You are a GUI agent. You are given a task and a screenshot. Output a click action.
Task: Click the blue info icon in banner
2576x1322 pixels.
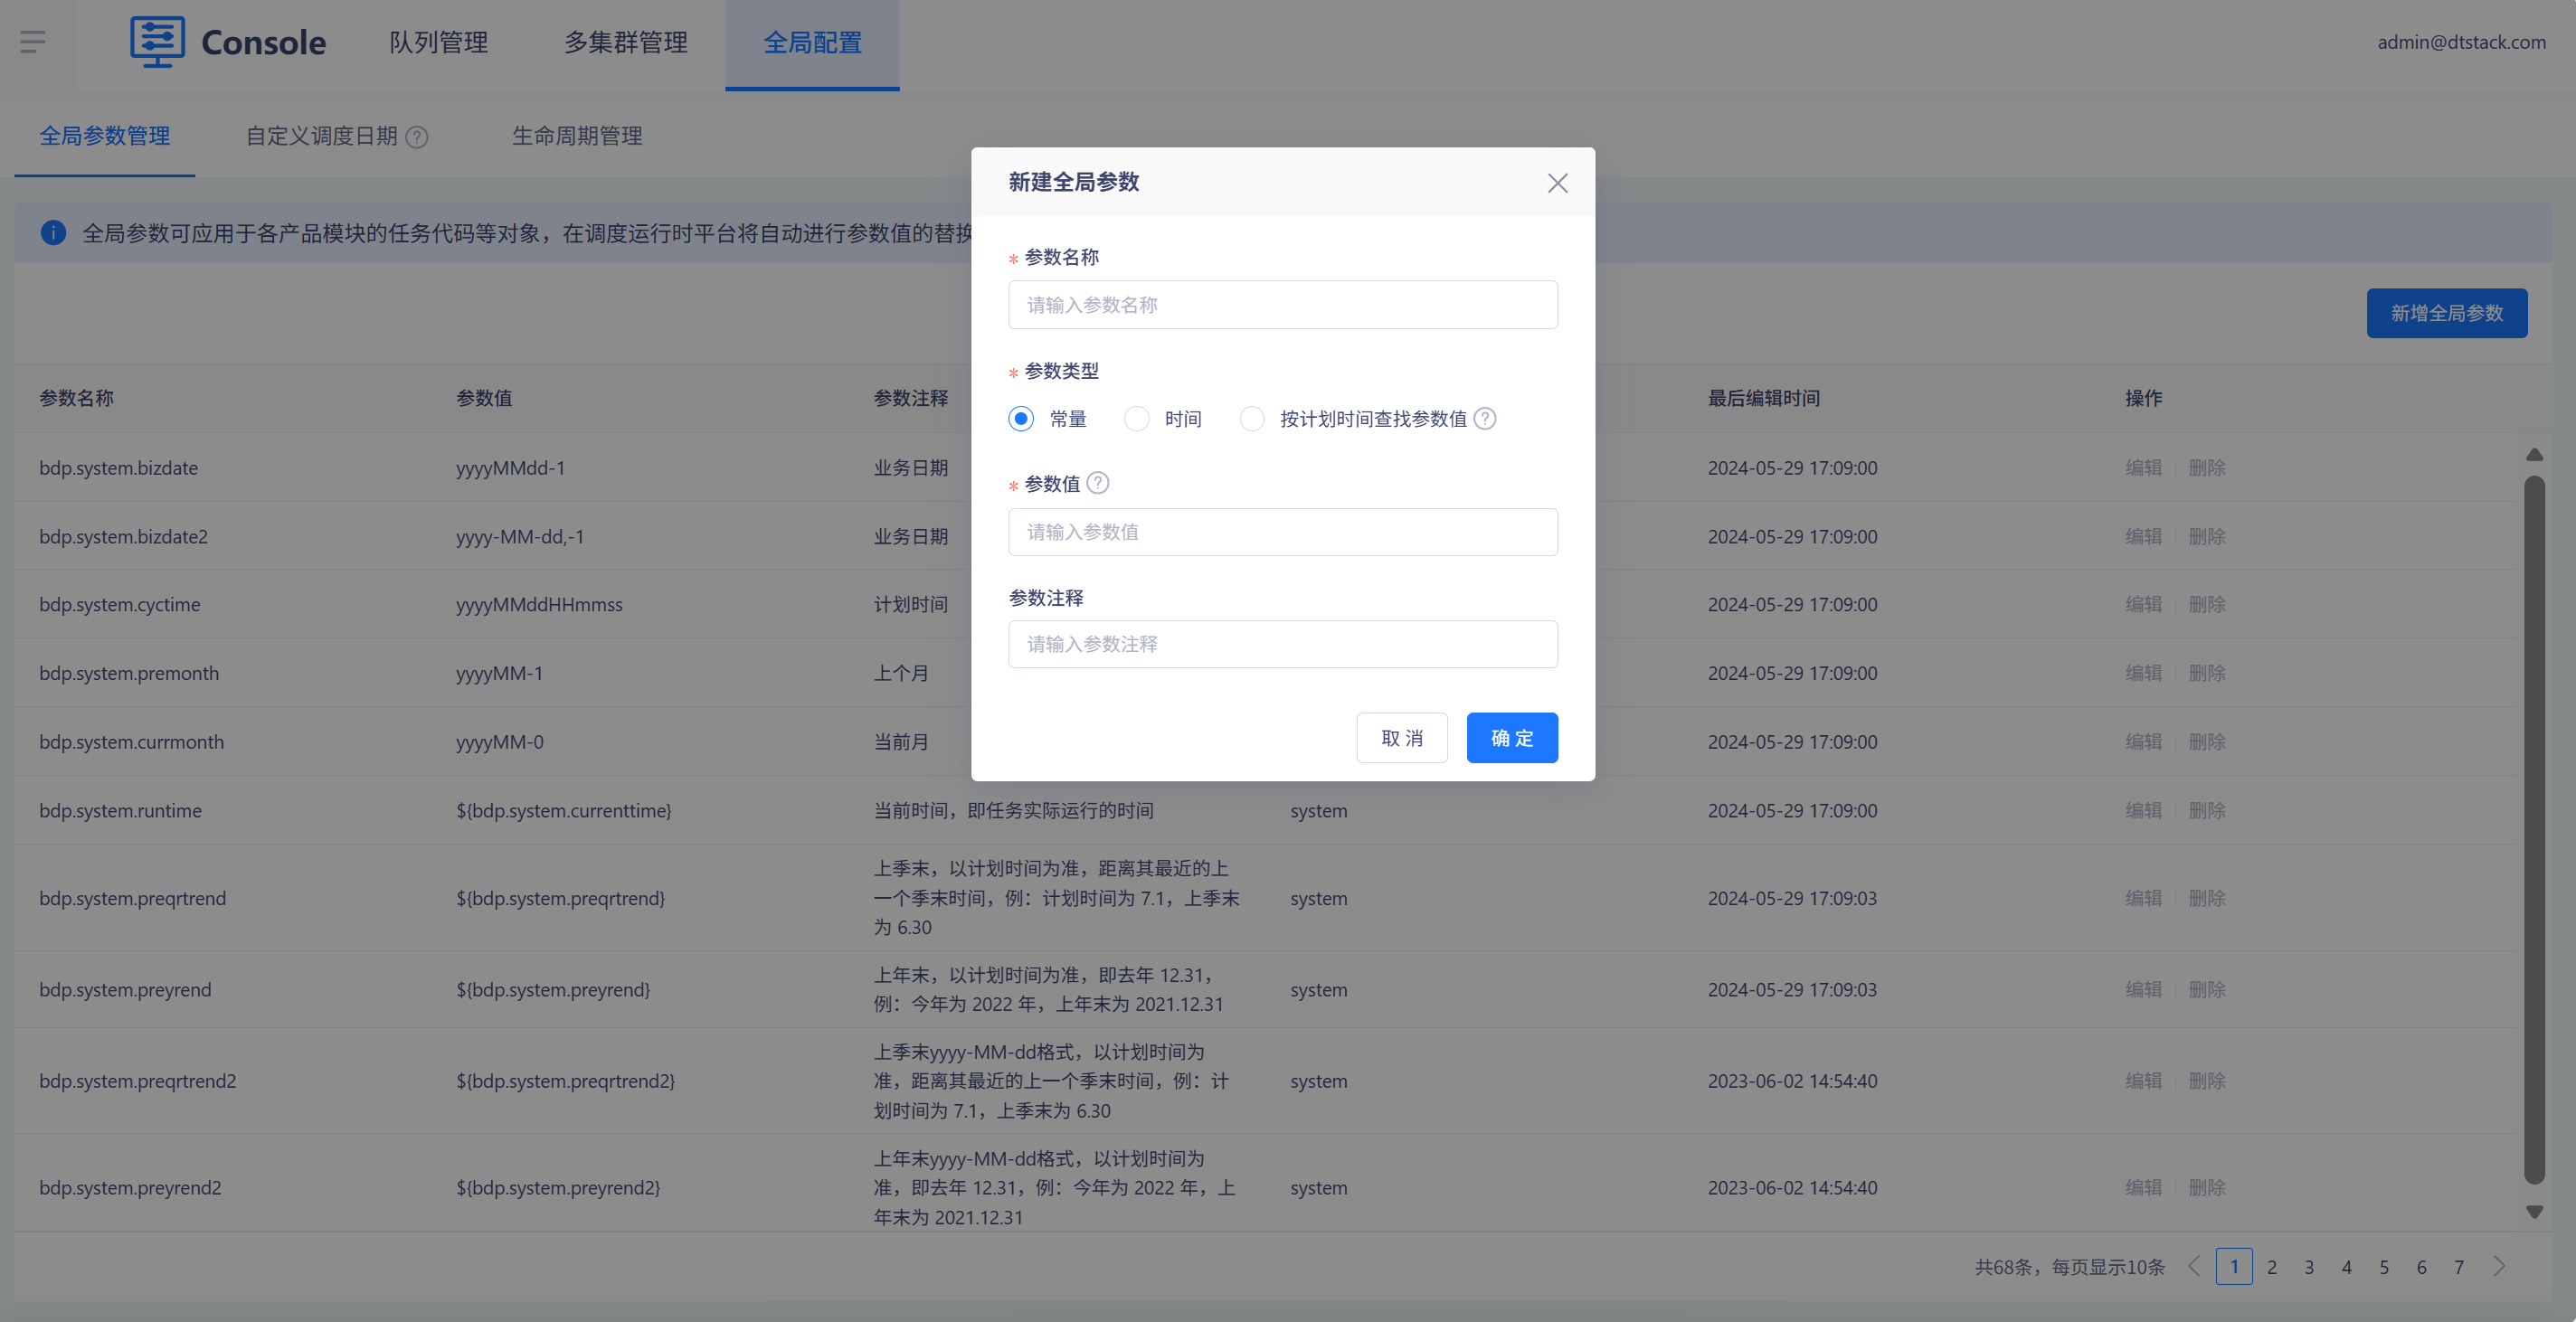click(x=53, y=233)
